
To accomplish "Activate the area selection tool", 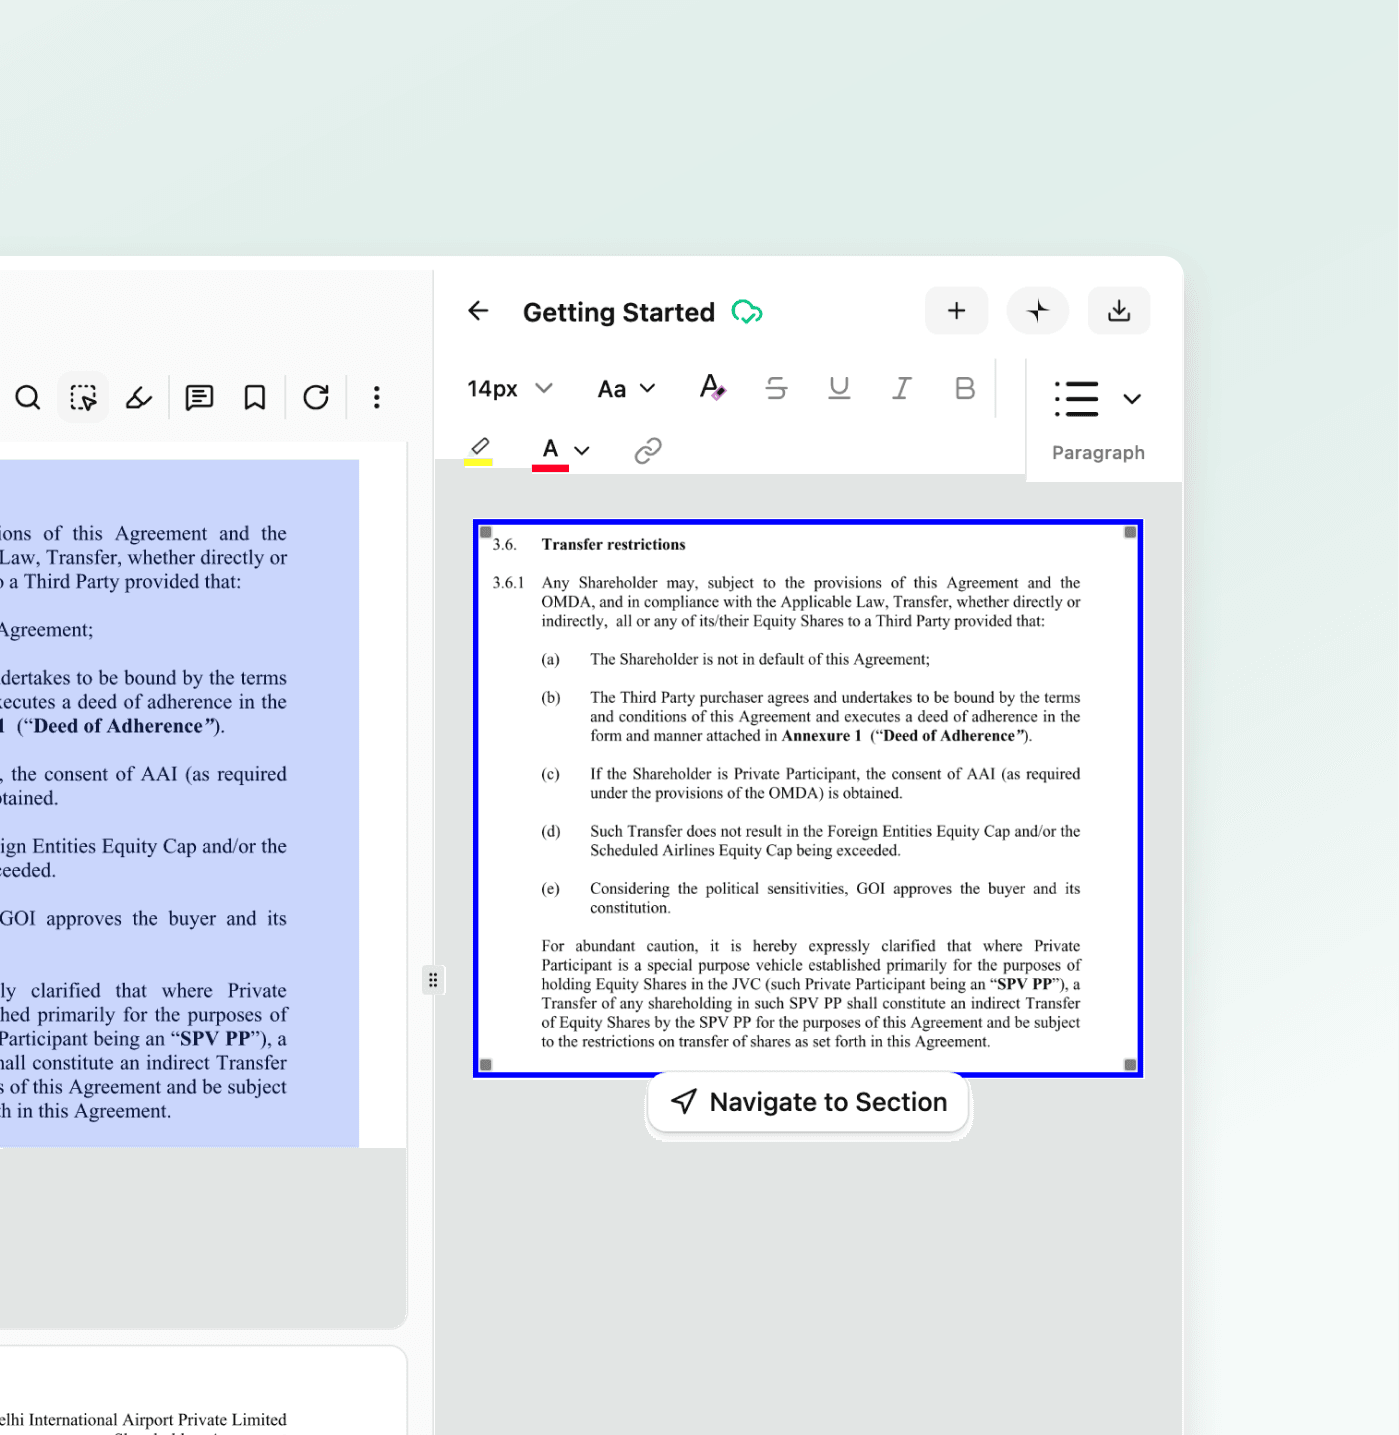I will pyautogui.click(x=83, y=398).
